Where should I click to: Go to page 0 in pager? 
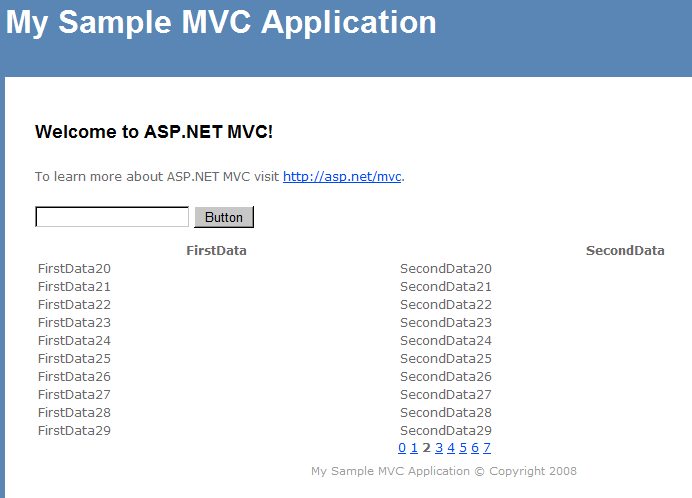402,448
